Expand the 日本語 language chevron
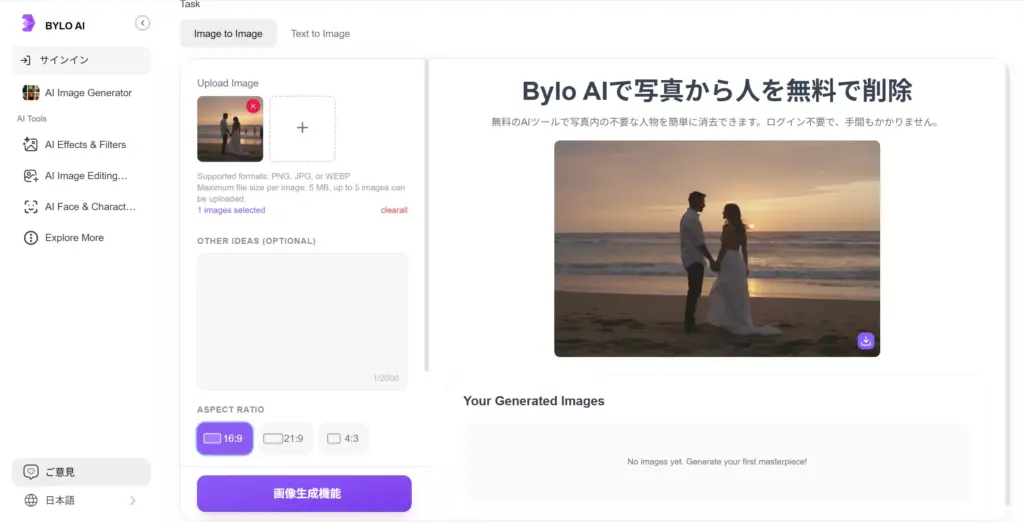 click(133, 500)
